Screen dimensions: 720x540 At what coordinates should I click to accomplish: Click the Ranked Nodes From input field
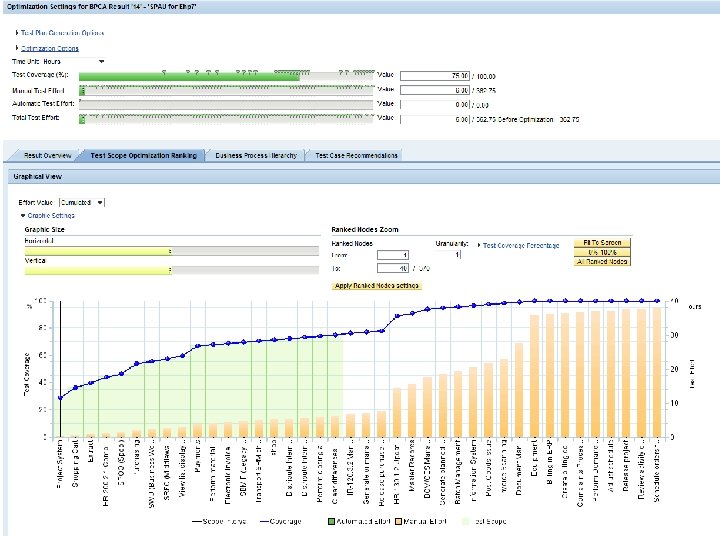tap(393, 255)
